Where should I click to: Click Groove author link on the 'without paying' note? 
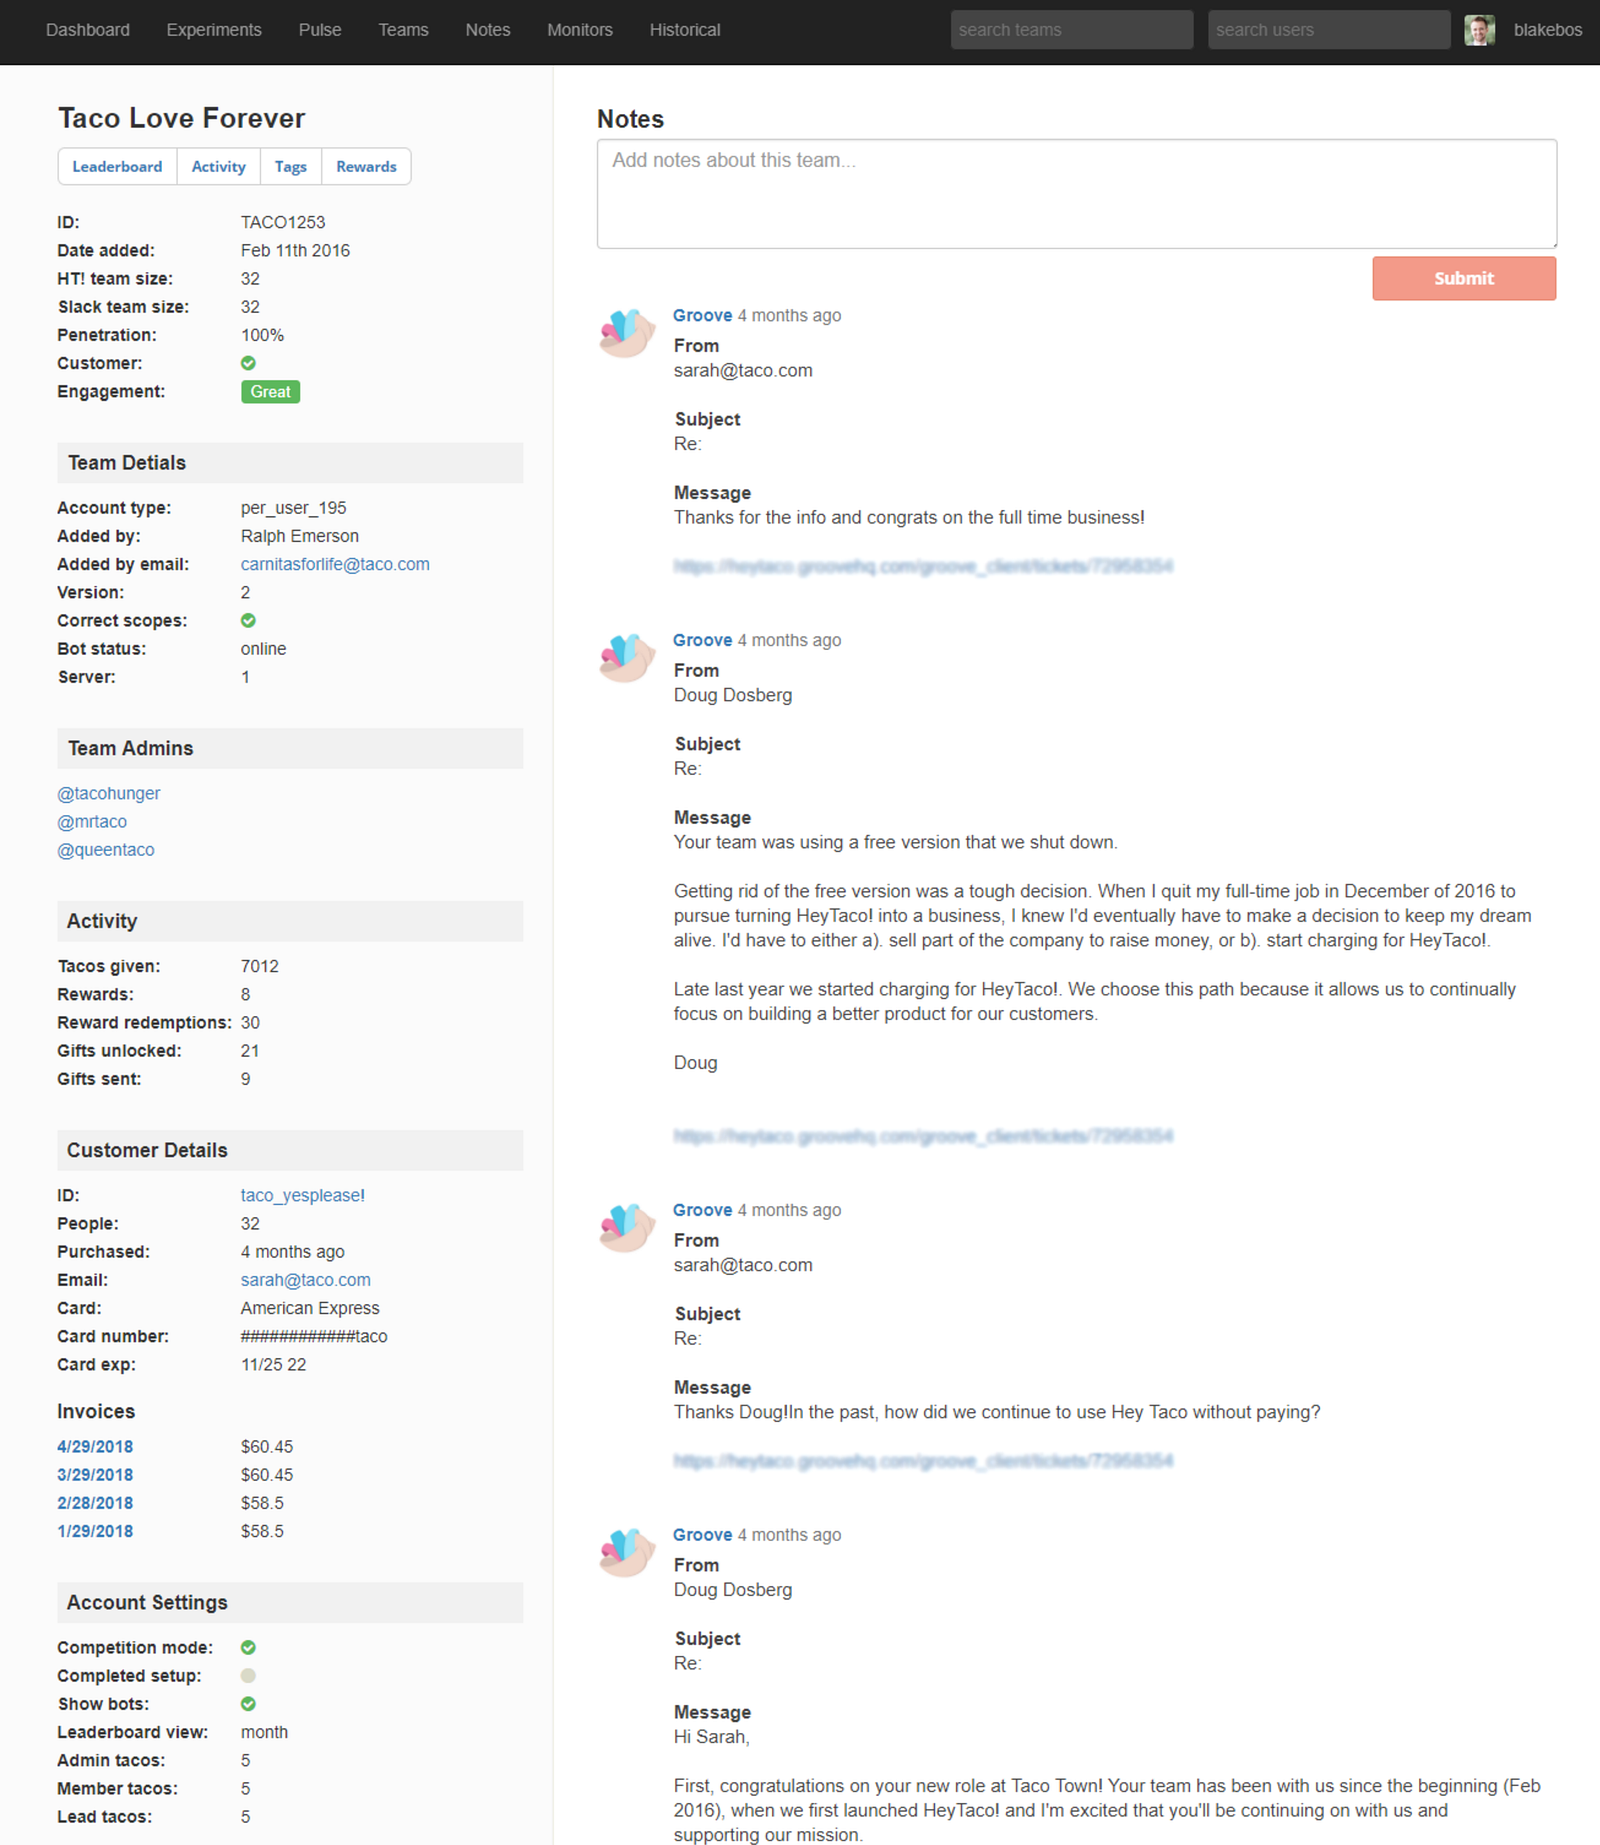(x=702, y=1210)
